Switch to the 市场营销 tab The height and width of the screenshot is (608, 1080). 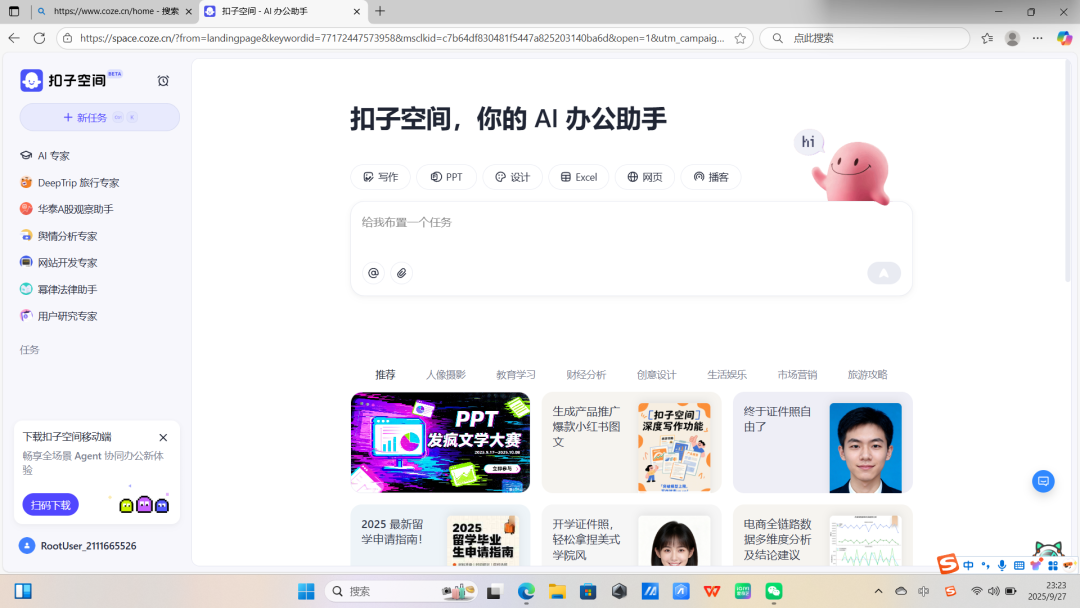(x=797, y=375)
